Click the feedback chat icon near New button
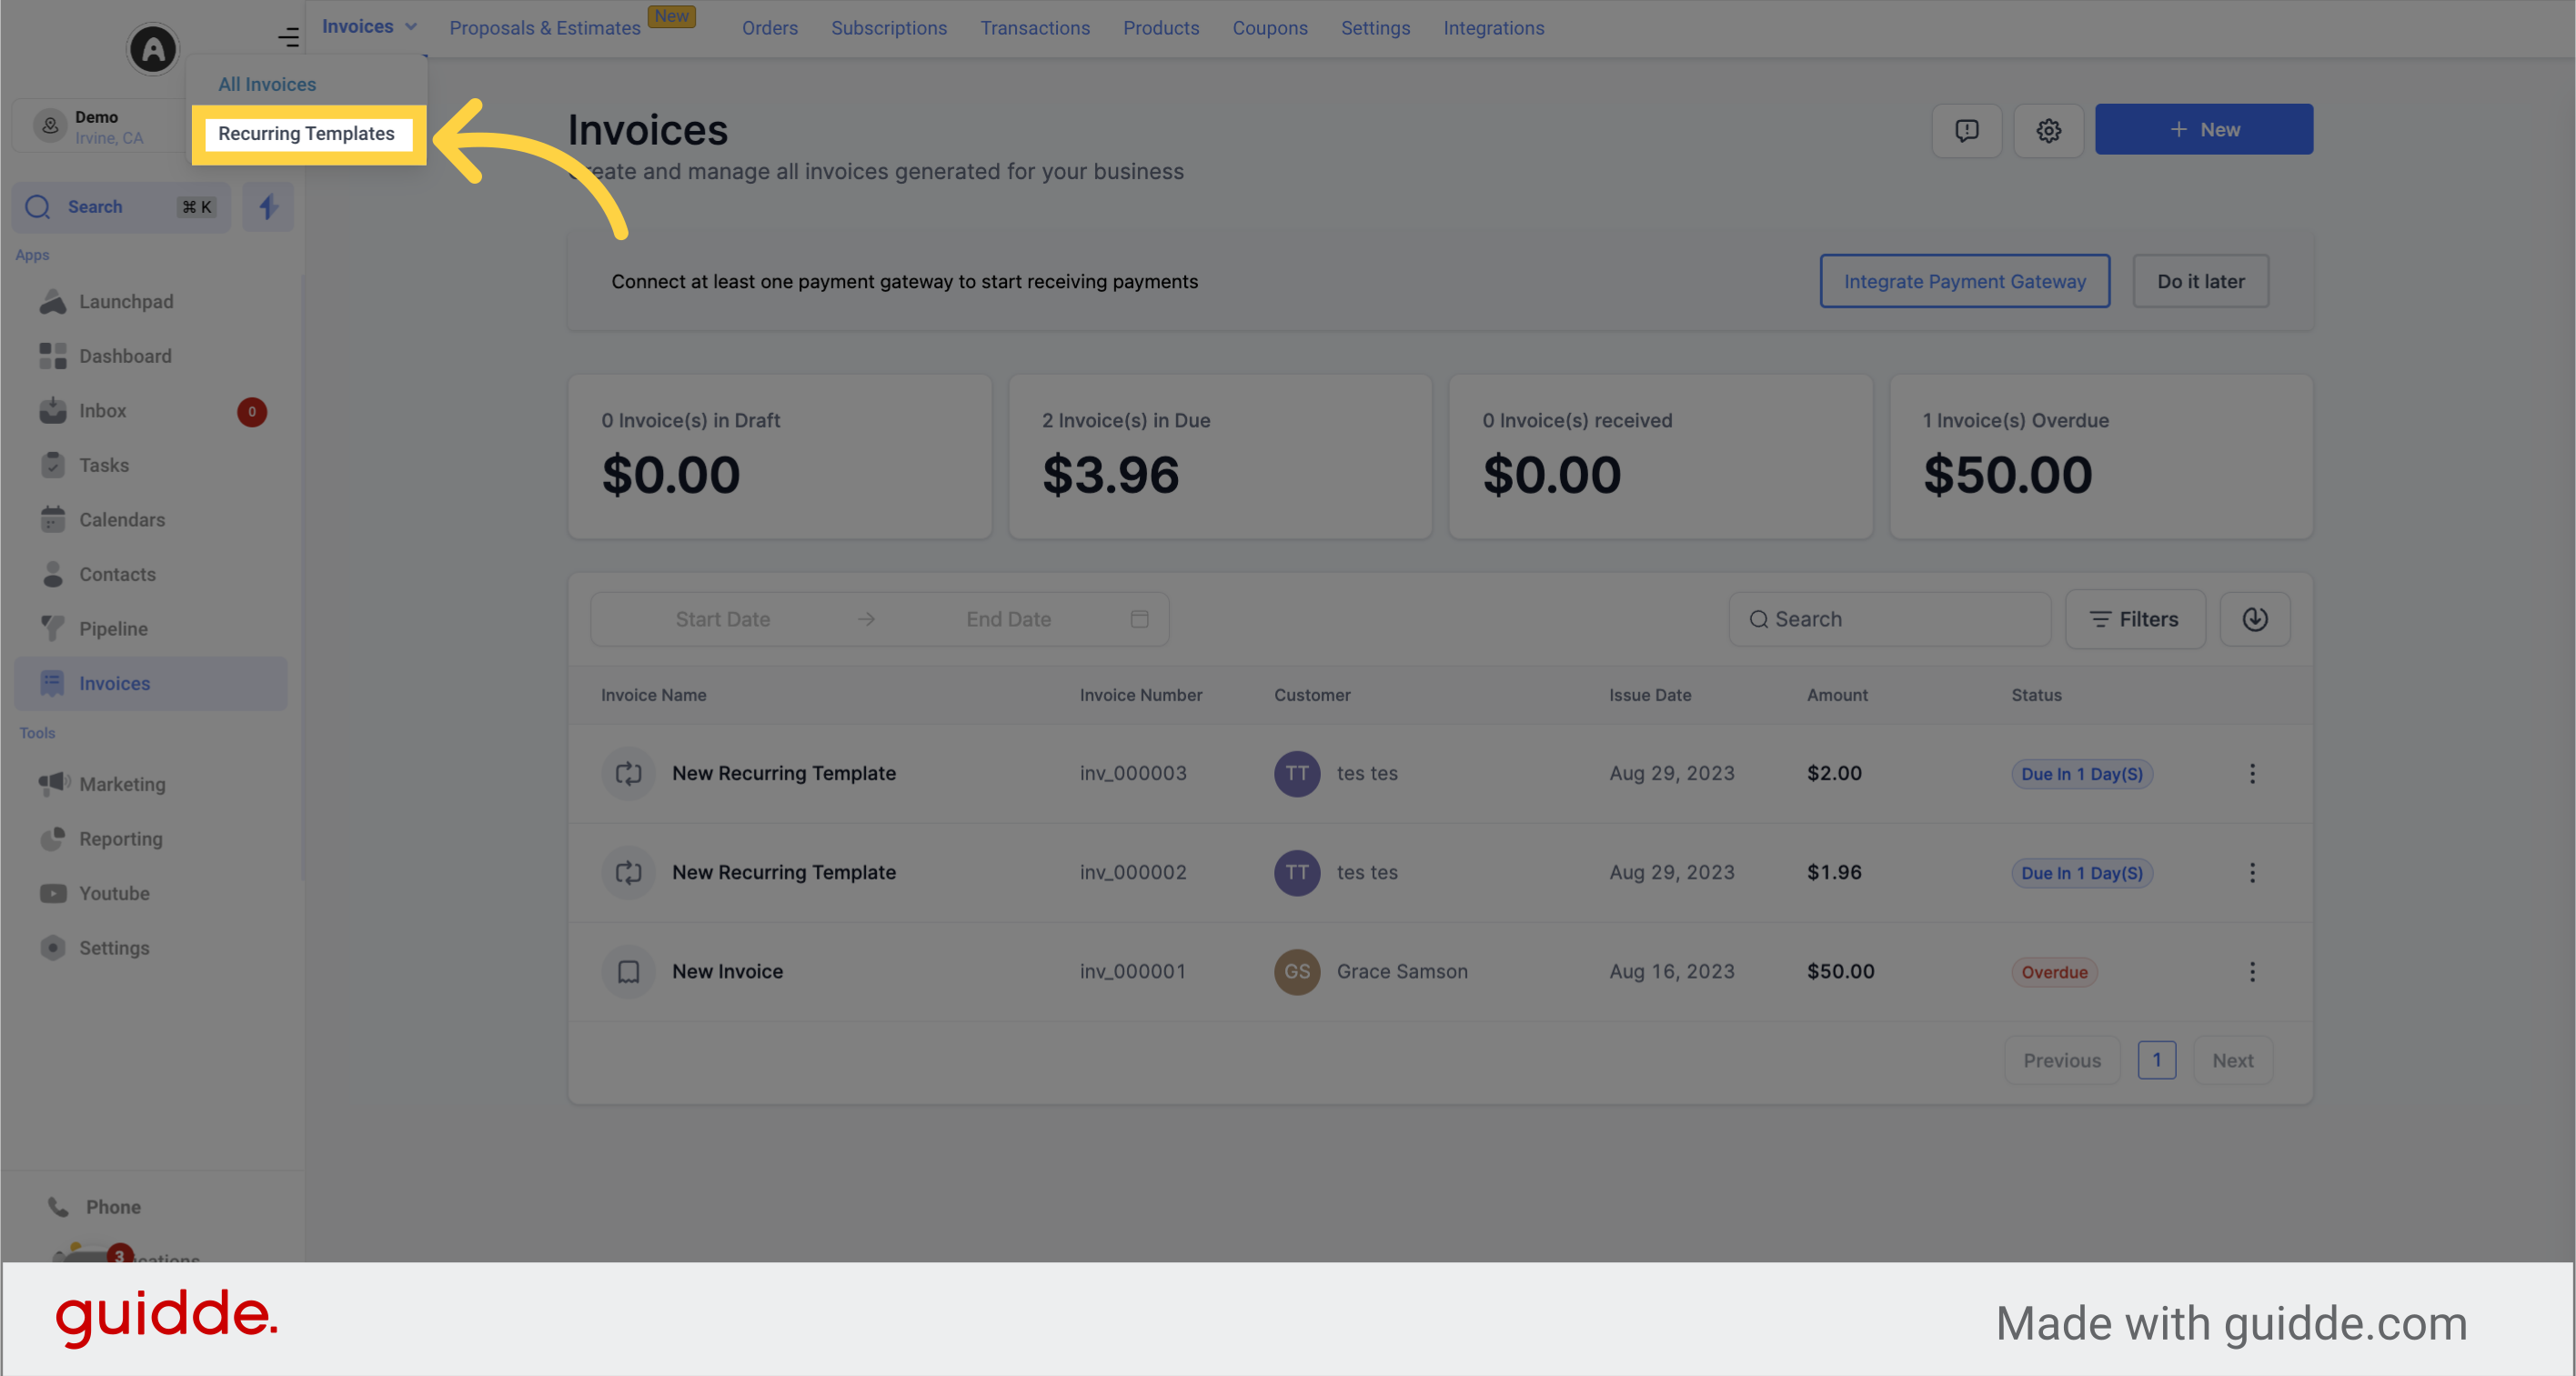Viewport: 2576px width, 1376px height. 1966,130
